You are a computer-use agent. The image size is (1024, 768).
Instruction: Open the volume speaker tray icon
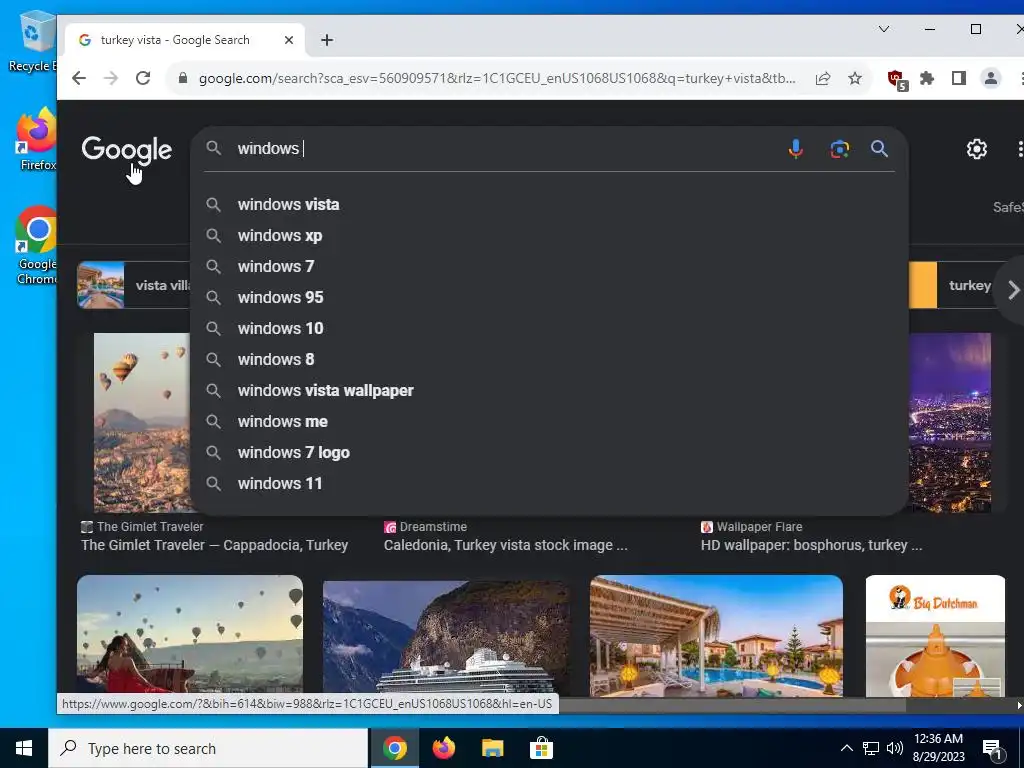click(895, 748)
